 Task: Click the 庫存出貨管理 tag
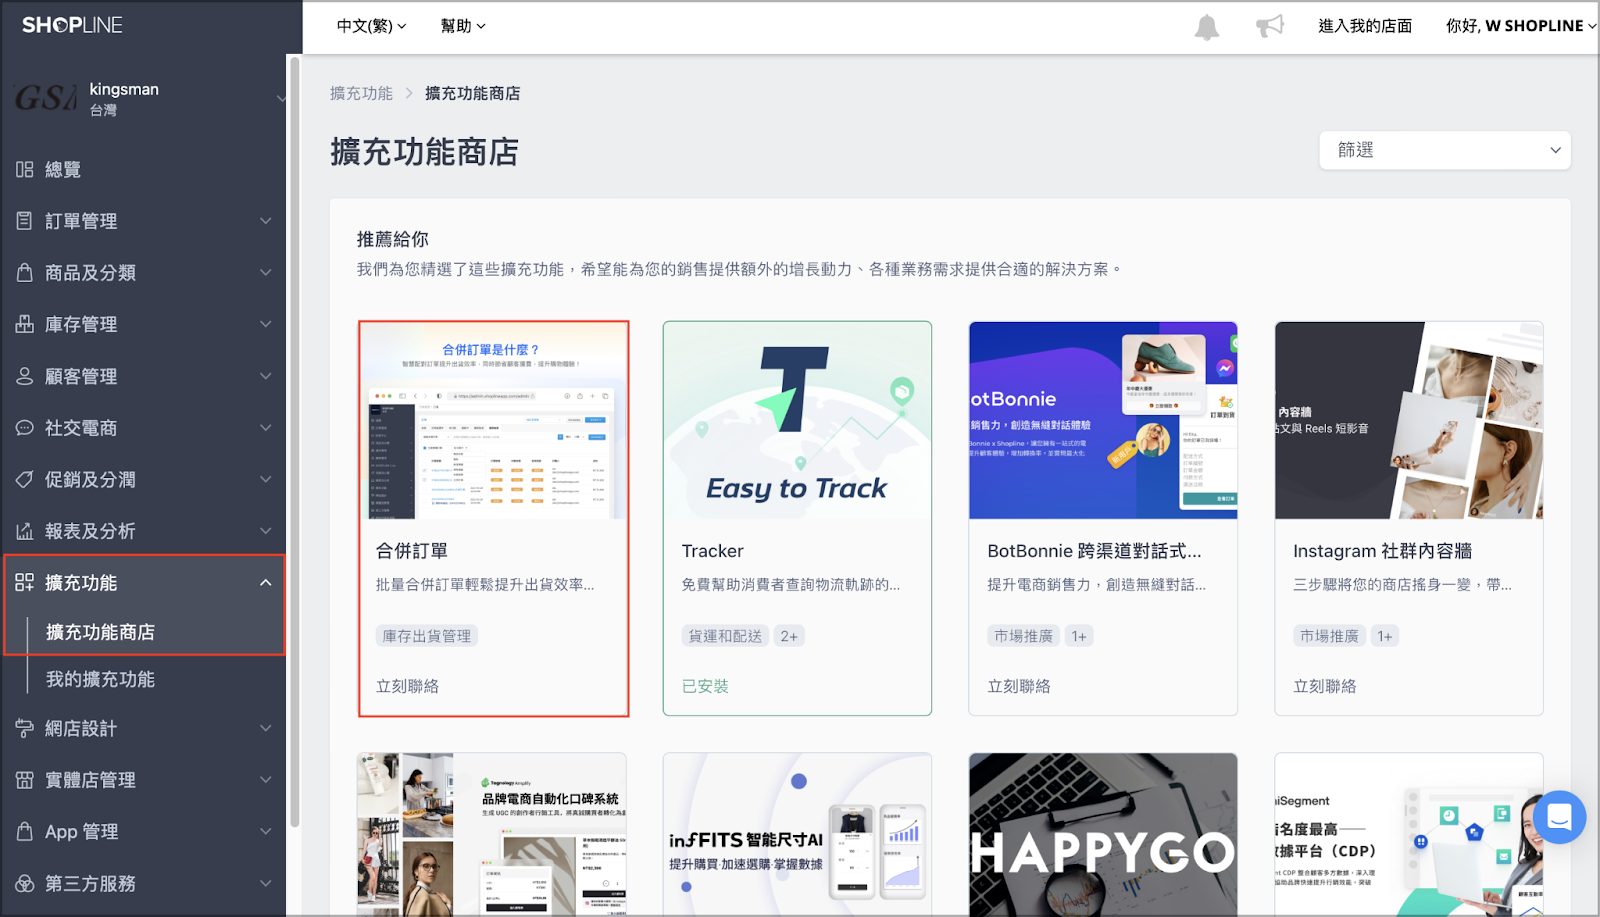(x=426, y=636)
